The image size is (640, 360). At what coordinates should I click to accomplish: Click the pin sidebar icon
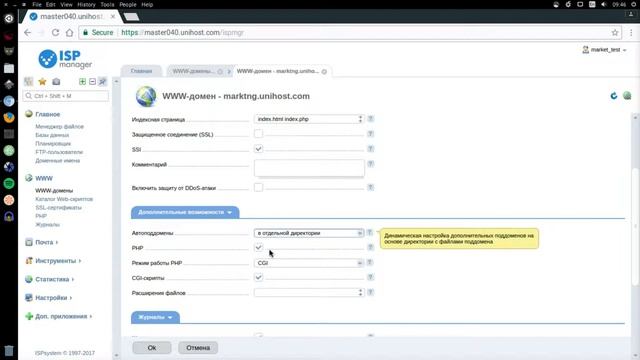[x=102, y=82]
